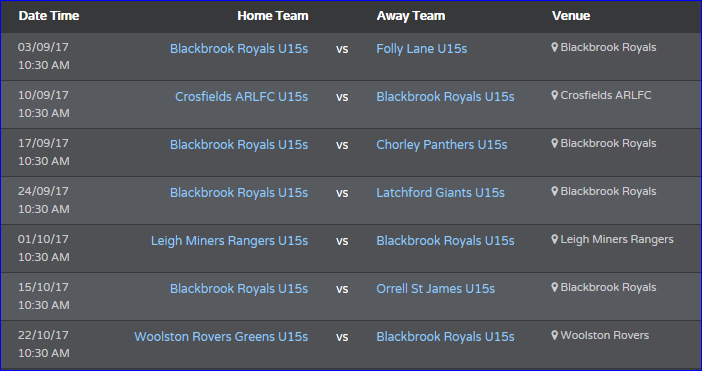
Task: Click the venue pin icon for the 15/10/17 fixture
Action: pyautogui.click(x=554, y=287)
